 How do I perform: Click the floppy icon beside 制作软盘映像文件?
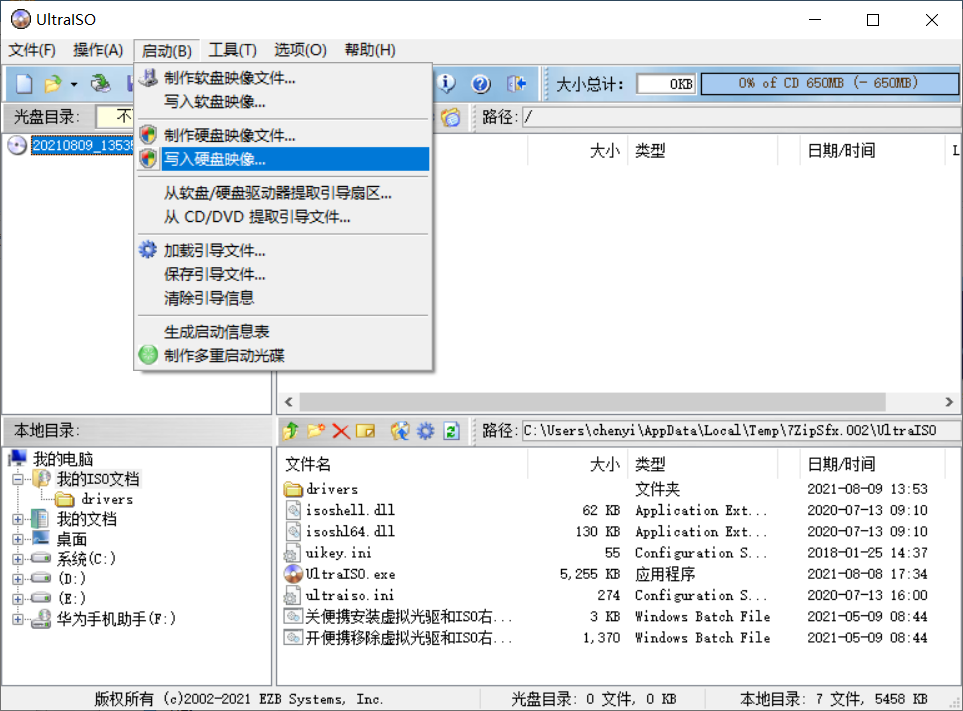click(x=148, y=78)
